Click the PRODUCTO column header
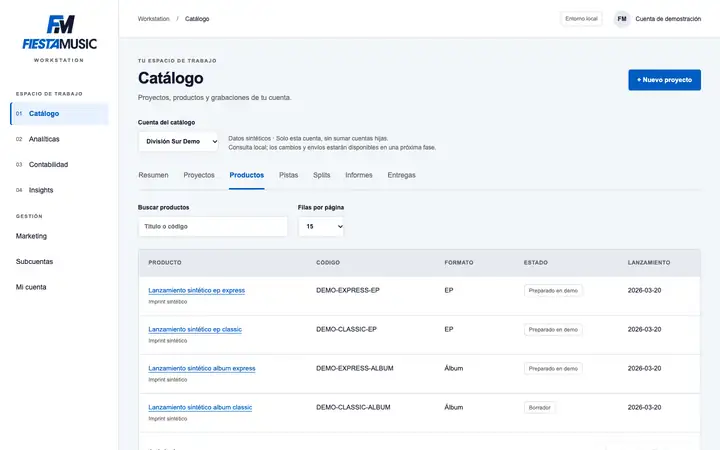 [165, 263]
